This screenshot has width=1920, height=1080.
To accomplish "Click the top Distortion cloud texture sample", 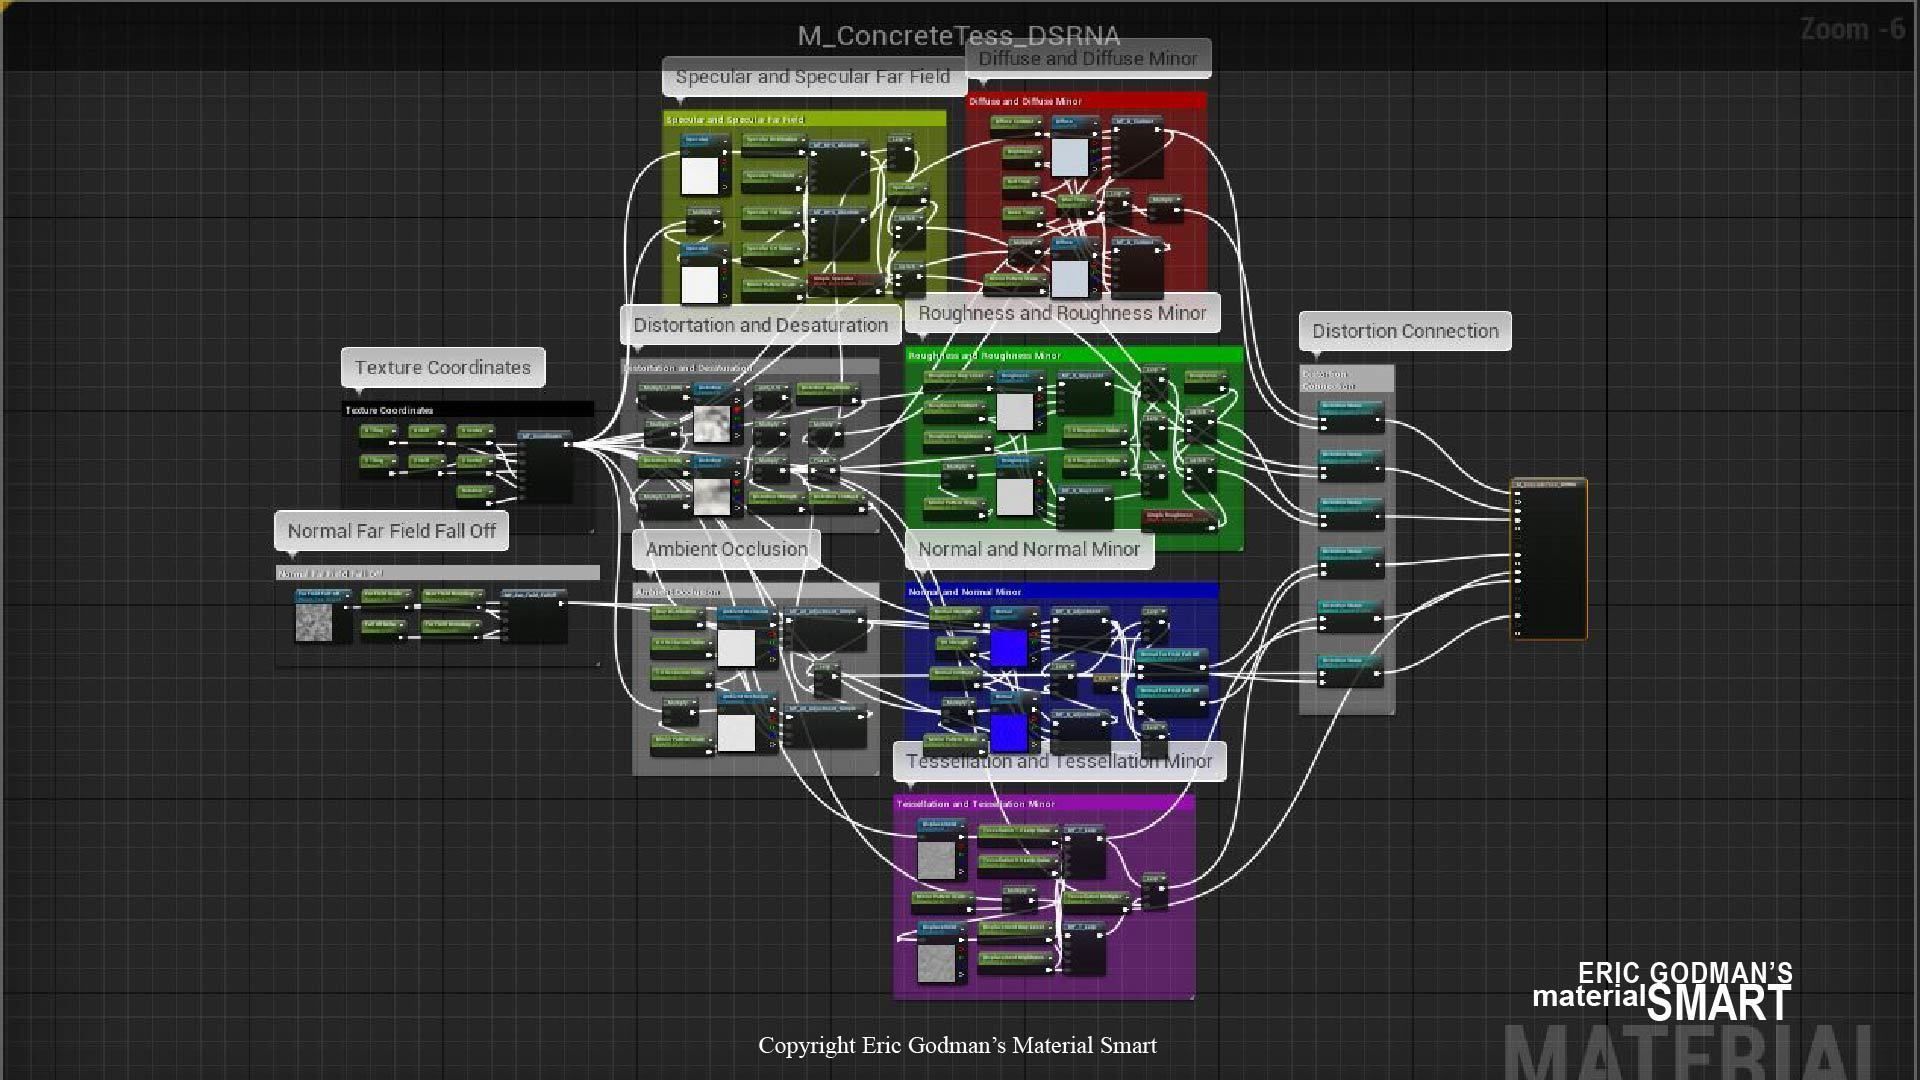I will pyautogui.click(x=711, y=423).
